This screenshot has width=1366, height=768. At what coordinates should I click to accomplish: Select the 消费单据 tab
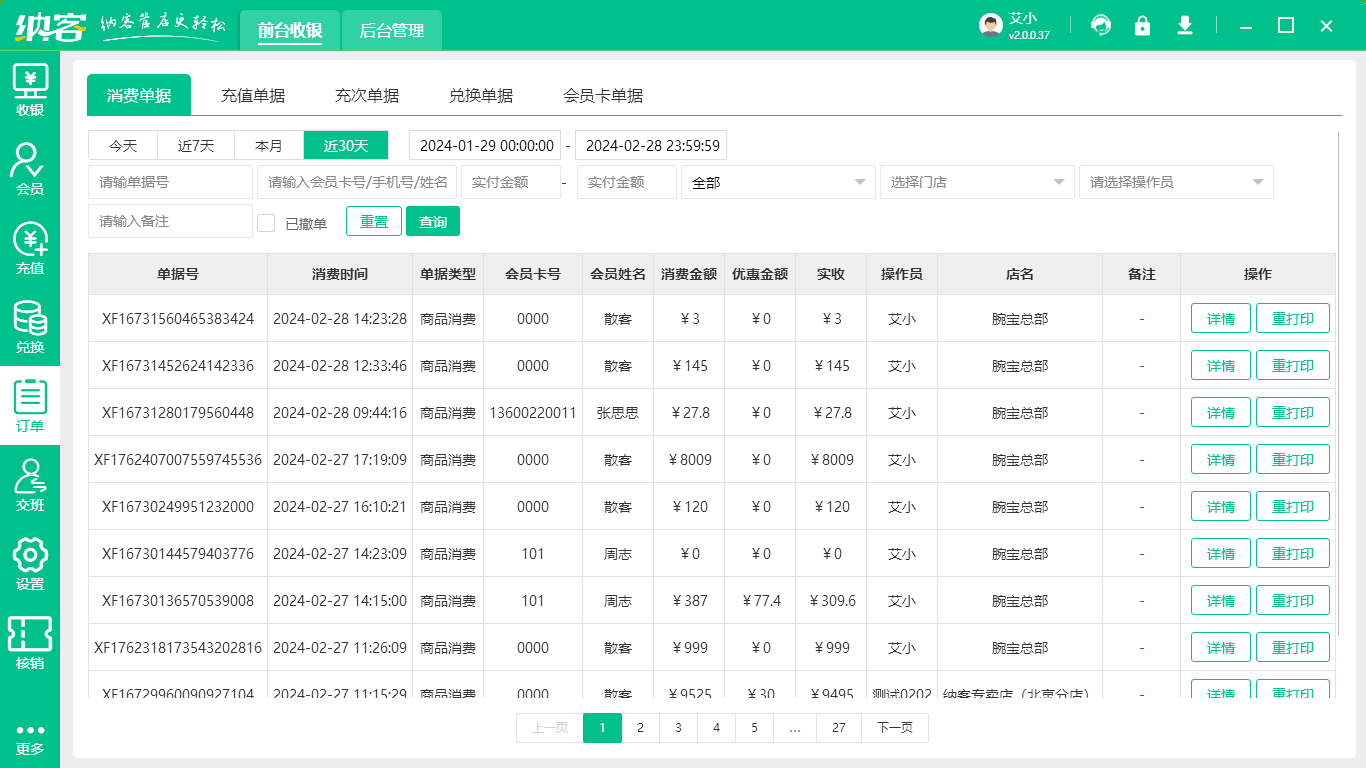point(139,95)
